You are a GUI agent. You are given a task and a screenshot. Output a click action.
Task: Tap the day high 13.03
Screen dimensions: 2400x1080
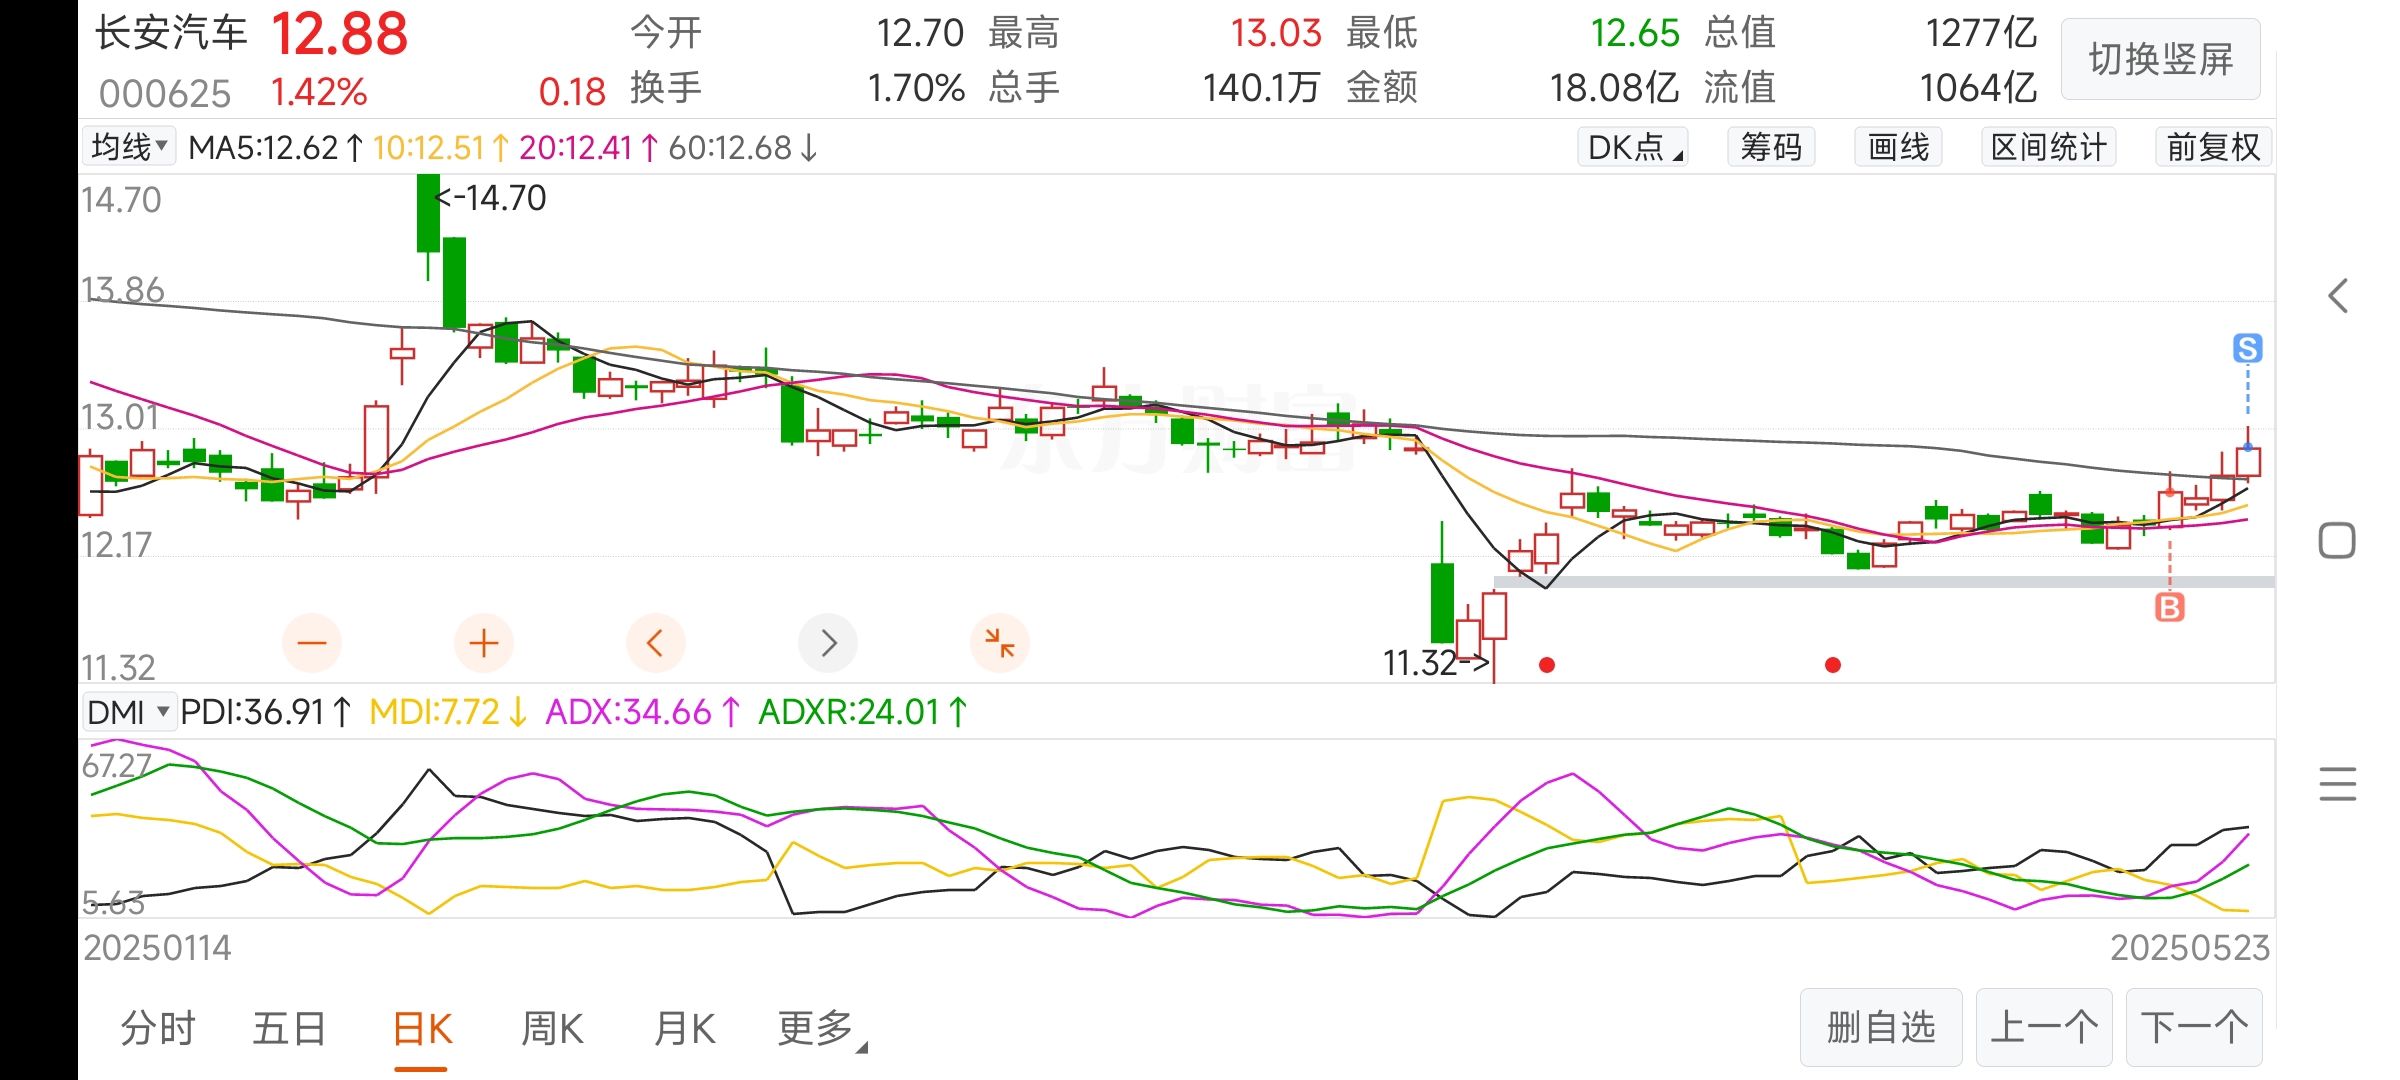pos(1276,33)
